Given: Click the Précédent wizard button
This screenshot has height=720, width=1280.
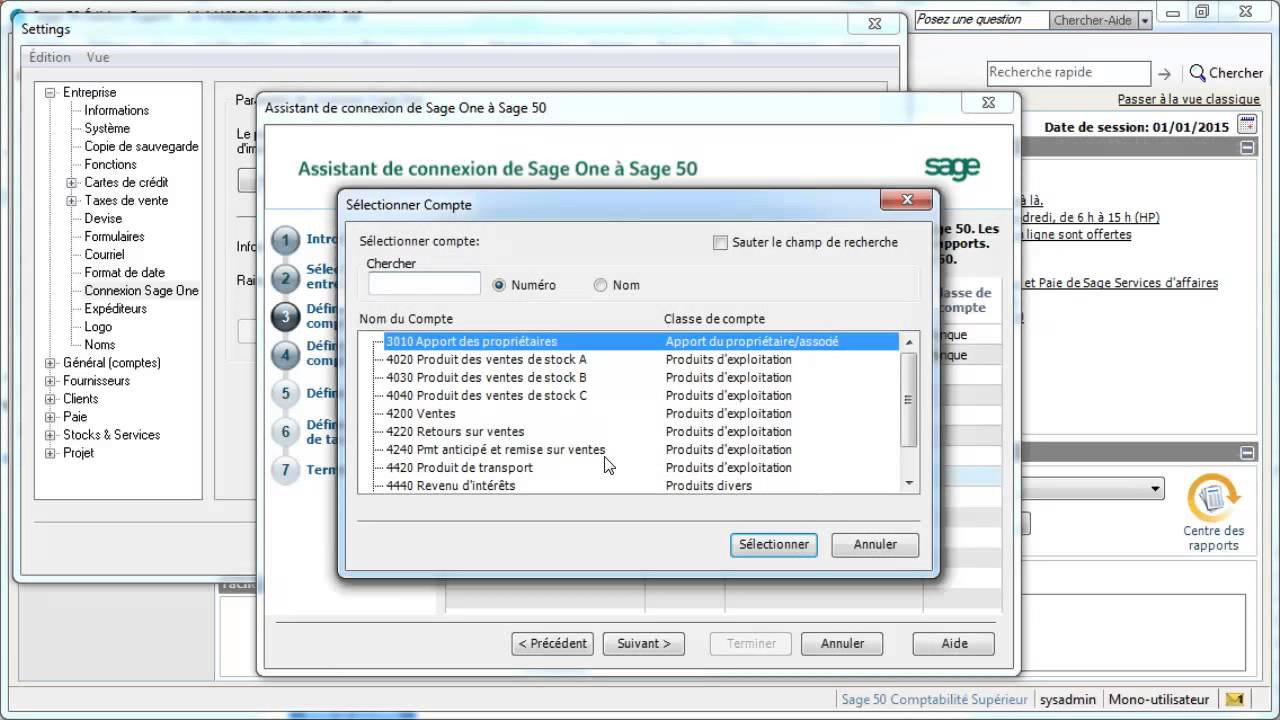Looking at the screenshot, I should 553,643.
